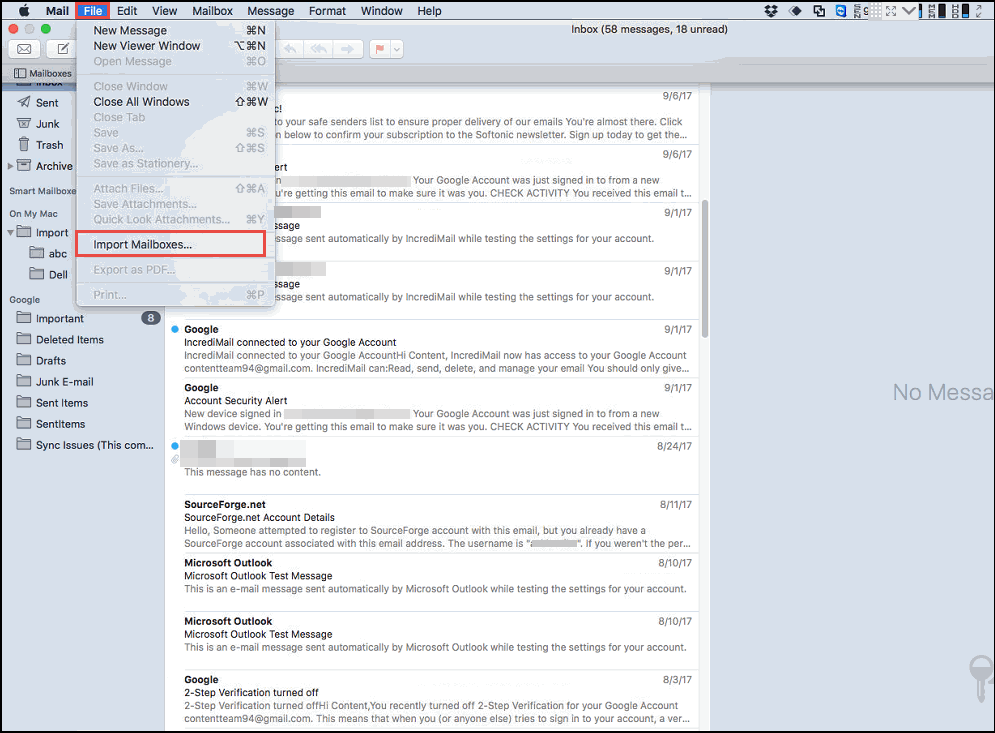Select the Junk E-mail folder
This screenshot has height=733, width=995.
tap(64, 382)
